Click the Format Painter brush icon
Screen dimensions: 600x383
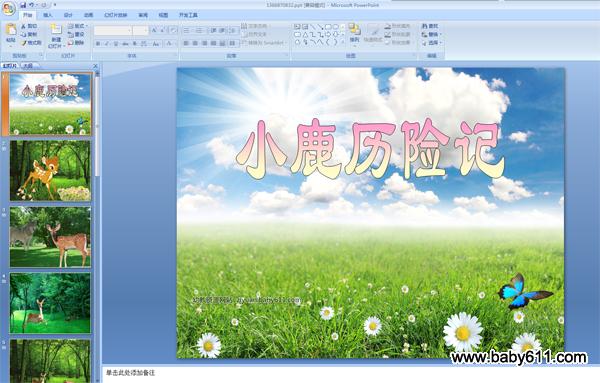[23, 43]
